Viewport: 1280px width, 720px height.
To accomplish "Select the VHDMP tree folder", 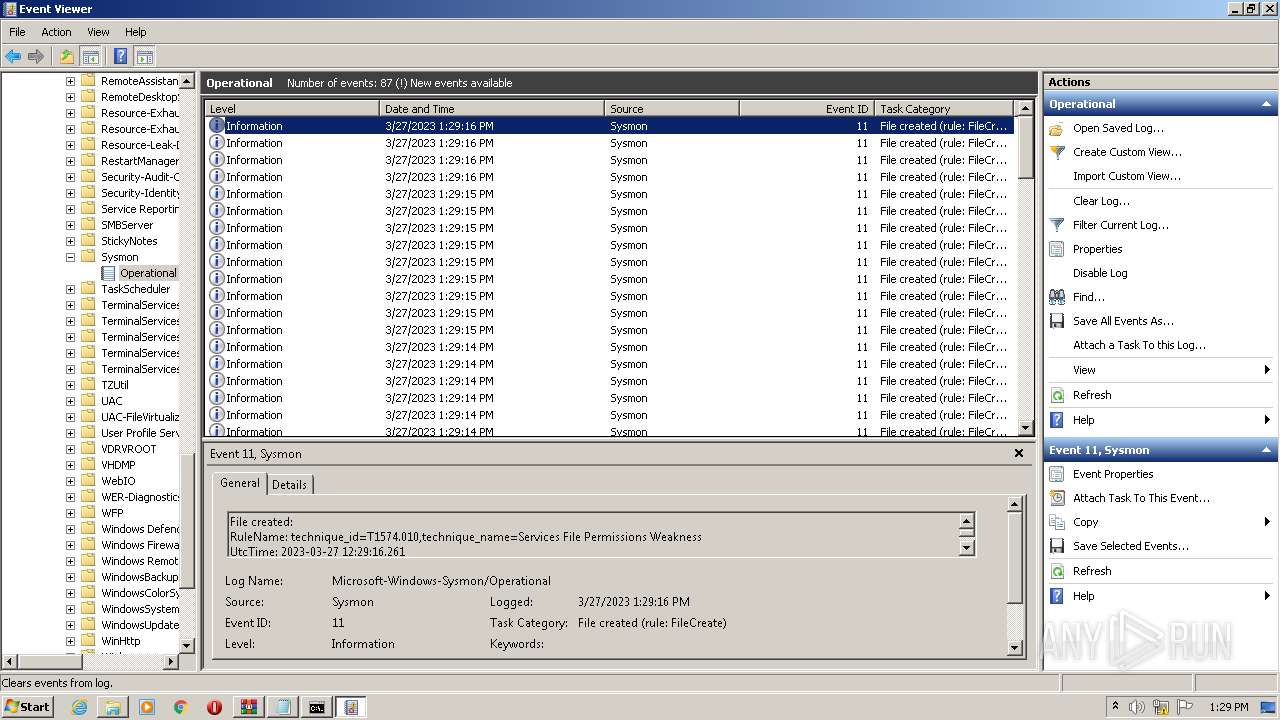I will tap(118, 465).
